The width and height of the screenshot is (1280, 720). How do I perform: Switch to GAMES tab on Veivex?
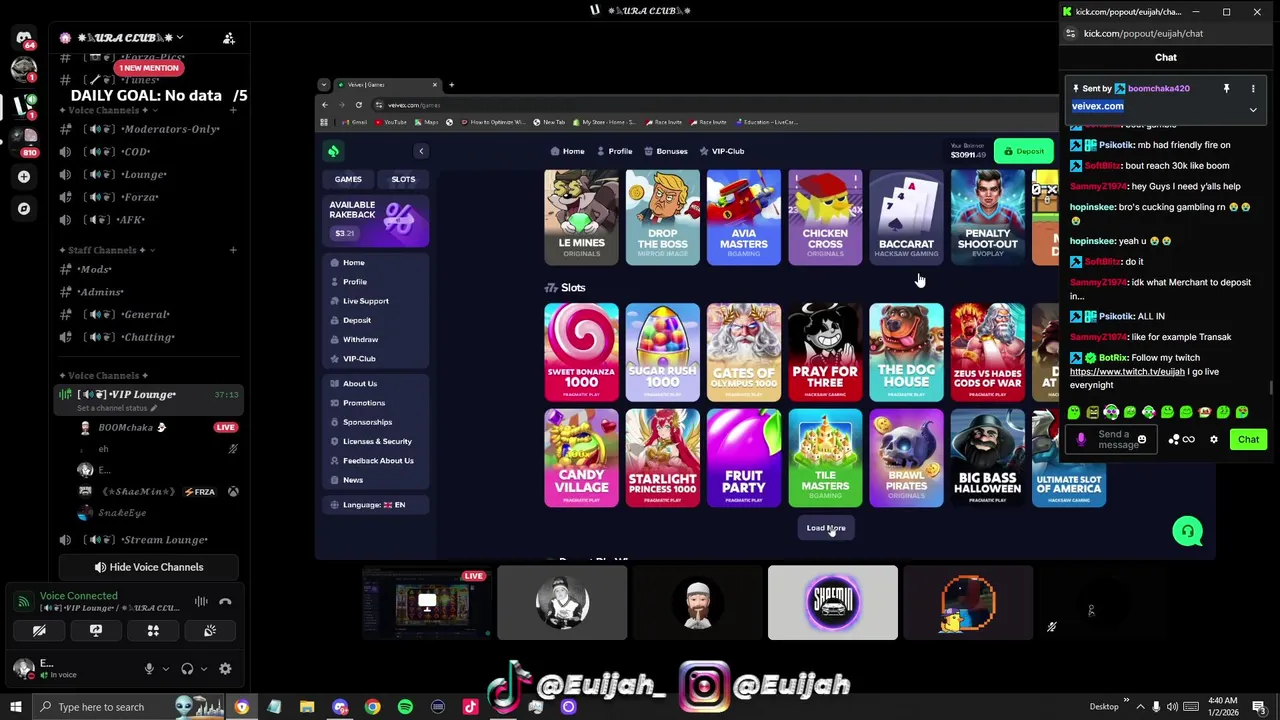(348, 179)
